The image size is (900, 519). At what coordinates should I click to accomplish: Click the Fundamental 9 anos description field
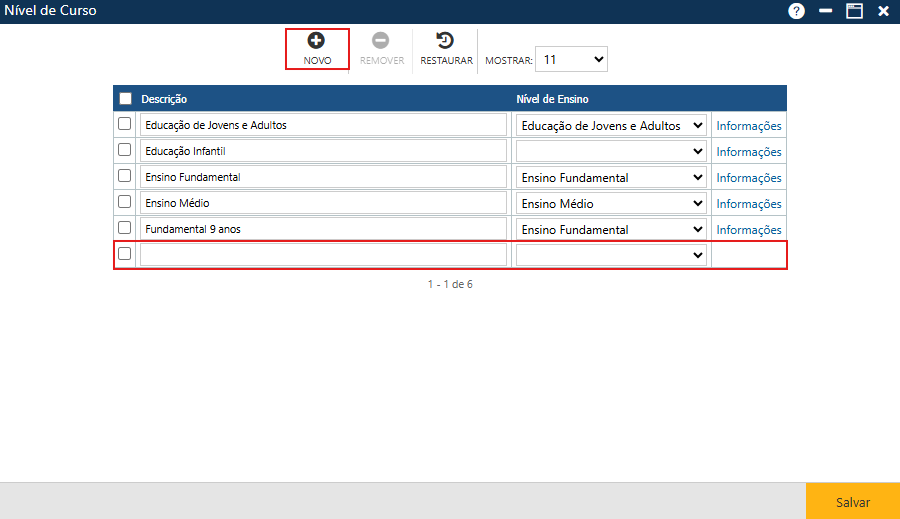pos(323,228)
